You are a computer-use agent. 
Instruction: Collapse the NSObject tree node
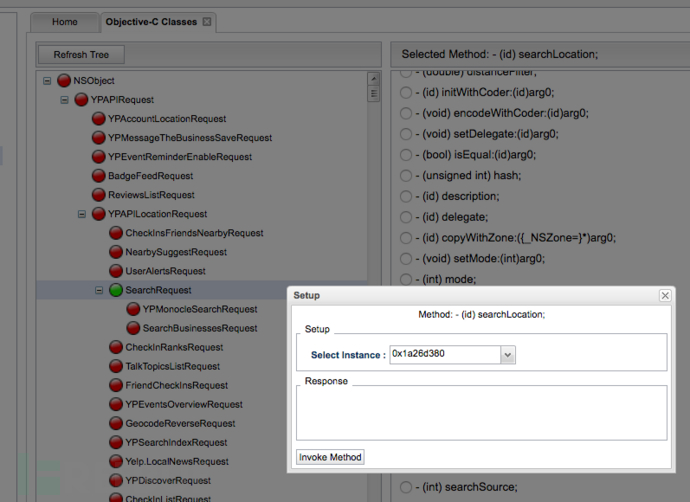pos(47,81)
